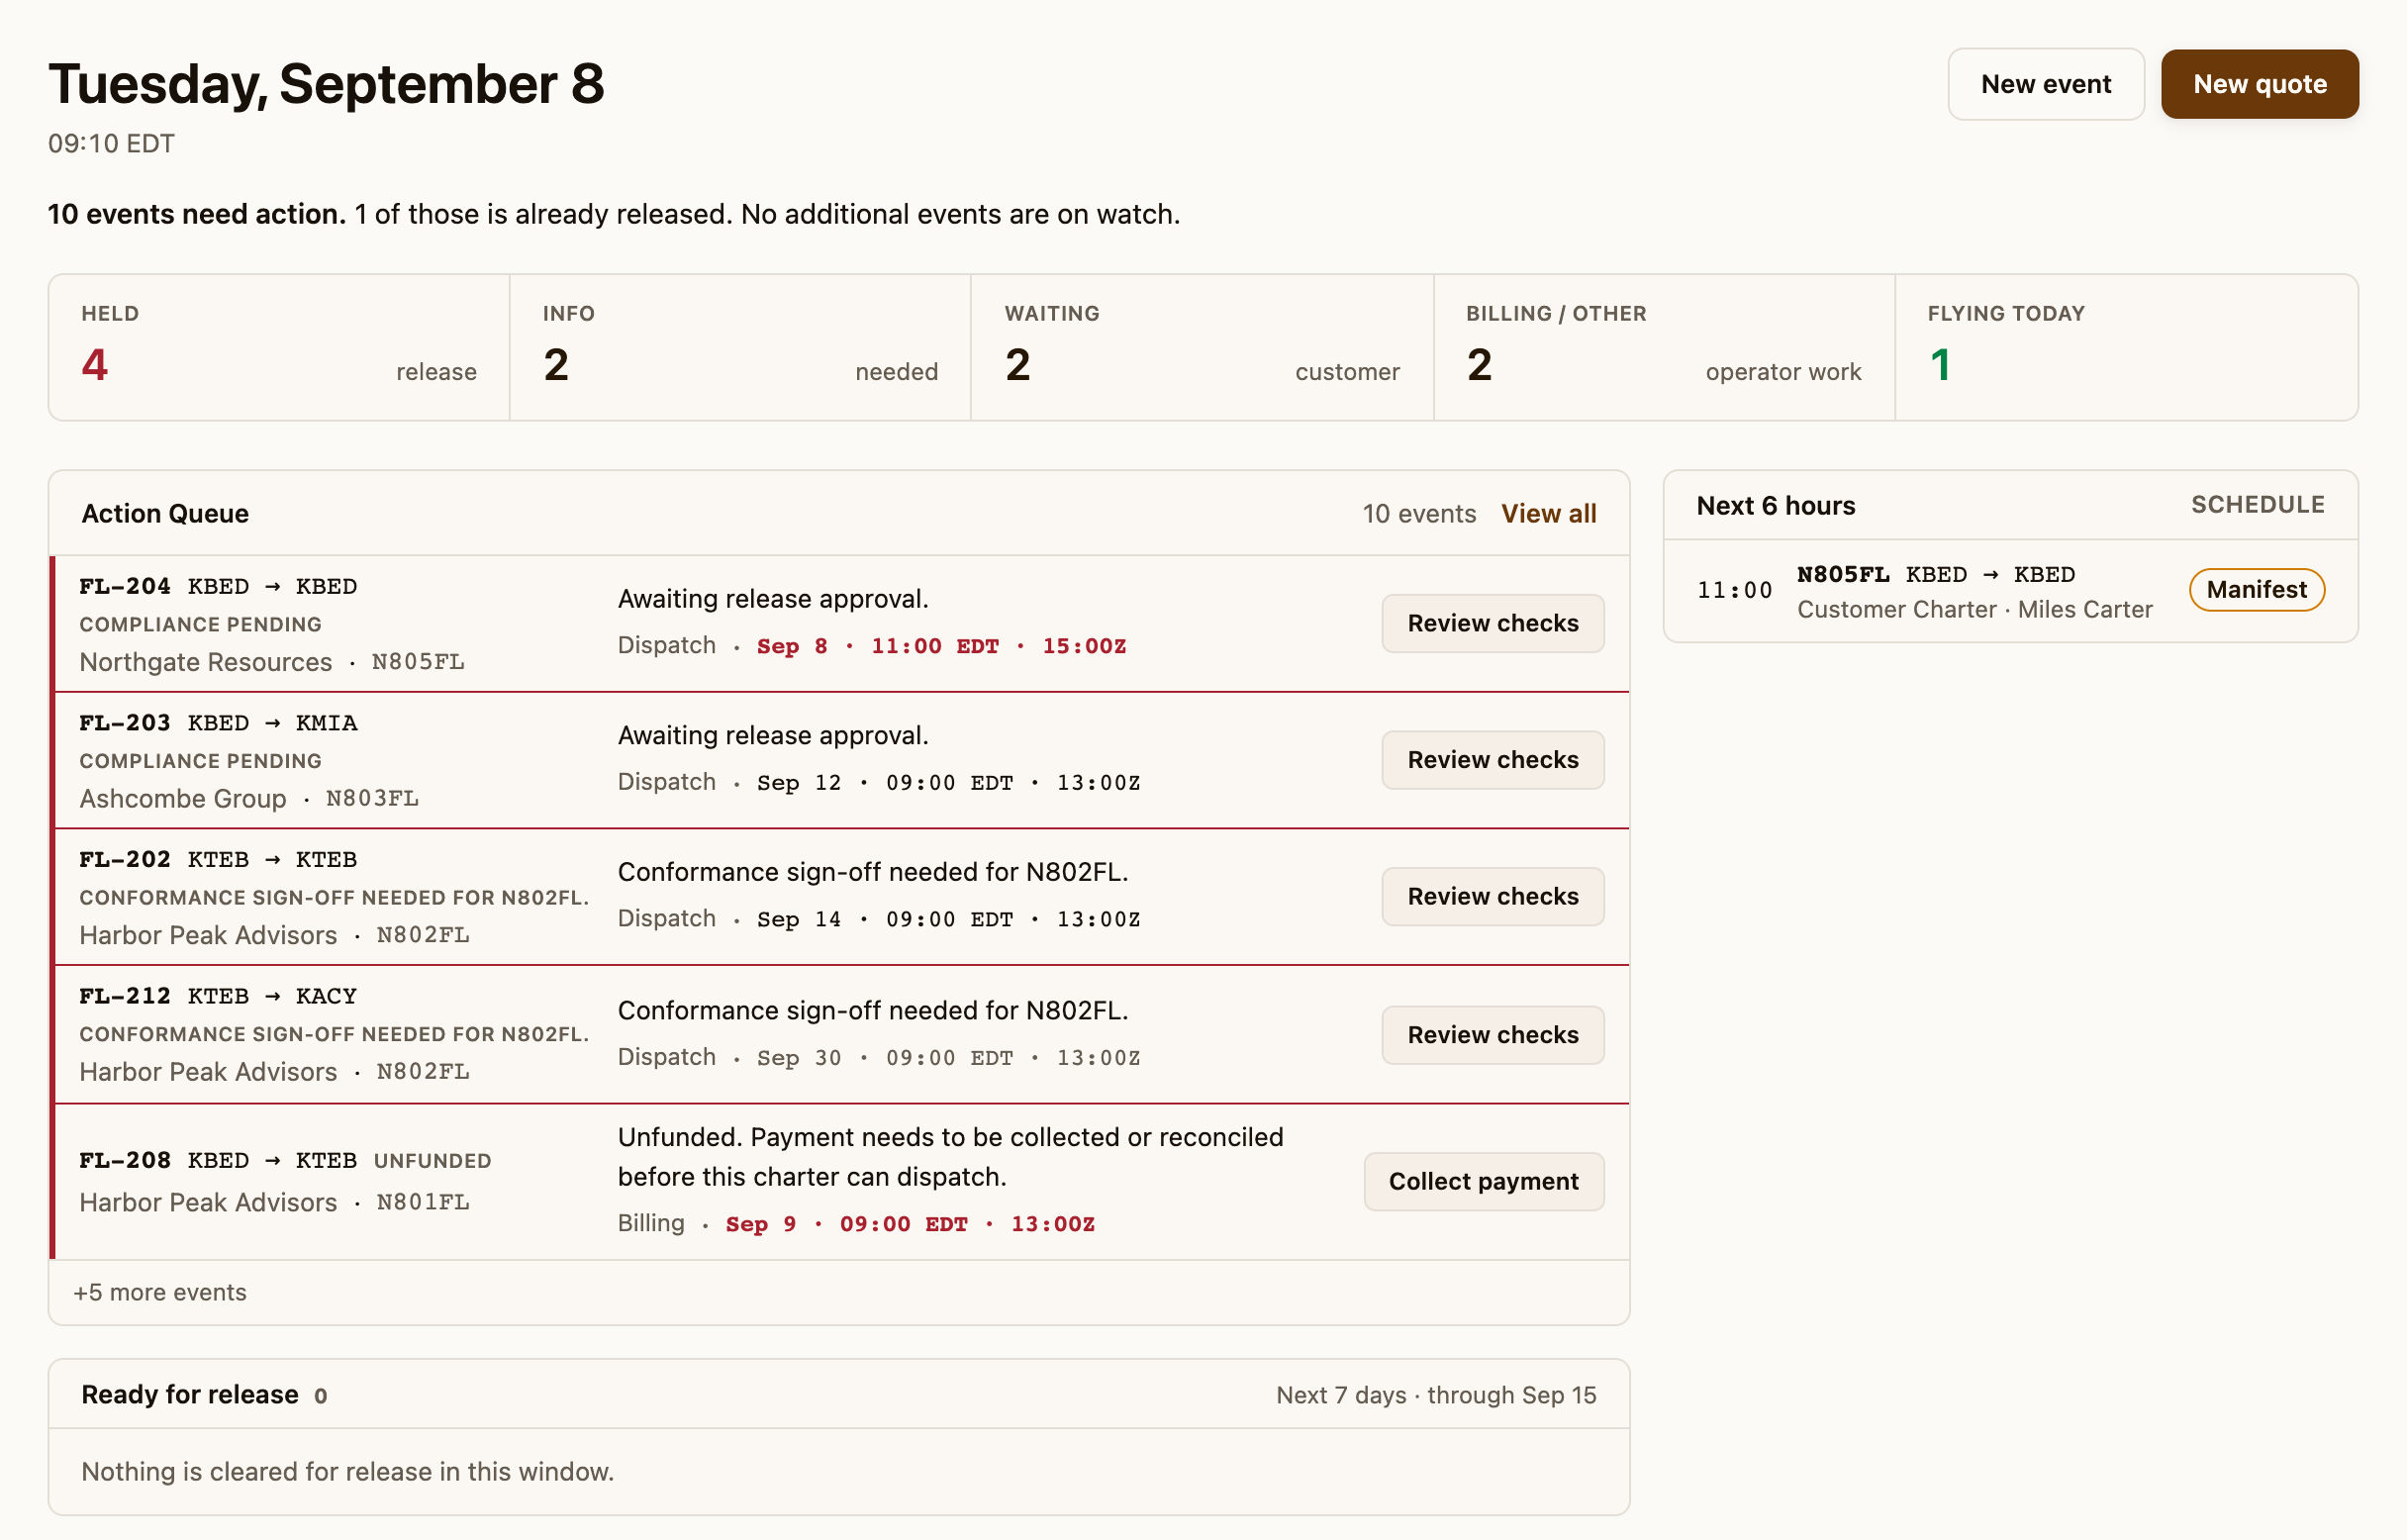Click the Tuesday, September 8 title
Viewport: 2407px width, 1540px height.
click(326, 84)
